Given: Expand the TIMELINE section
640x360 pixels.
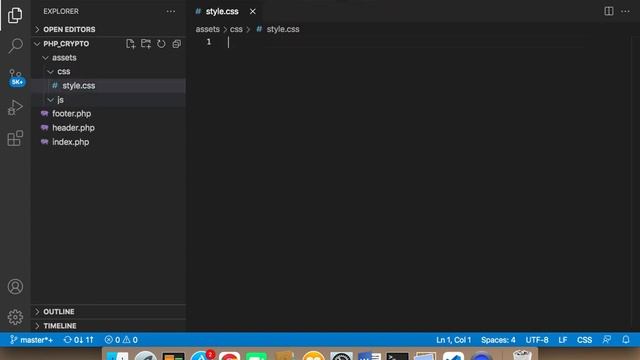Looking at the screenshot, I should (109, 326).
